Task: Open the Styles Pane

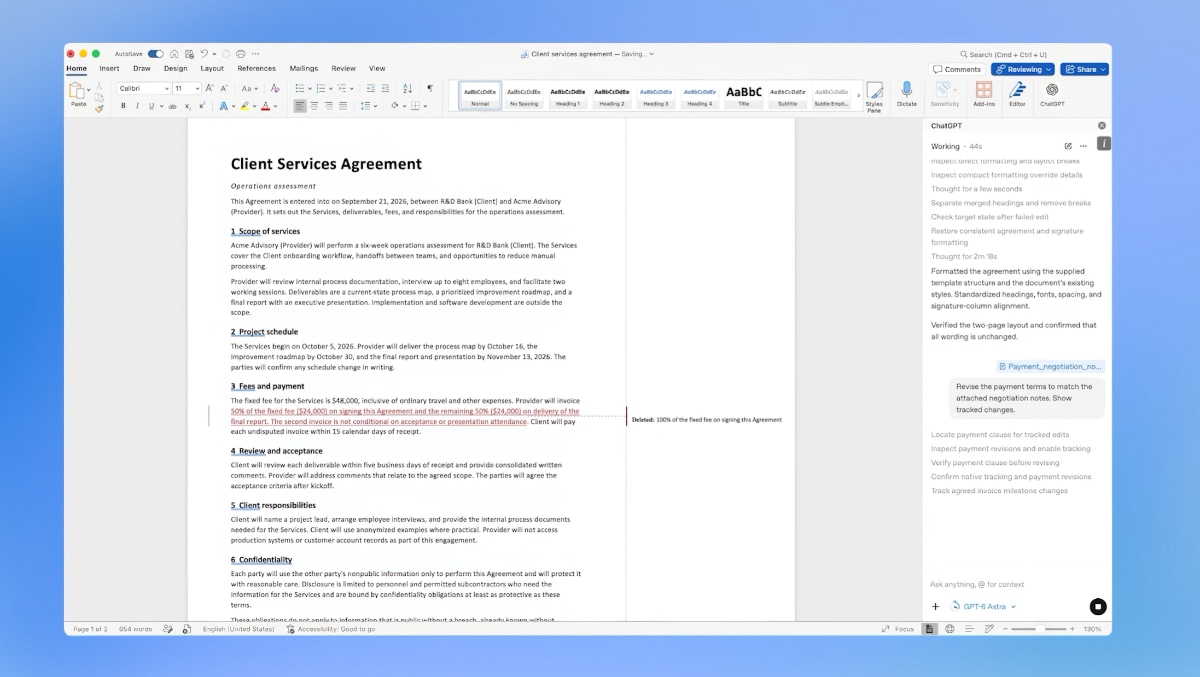Action: click(874, 96)
